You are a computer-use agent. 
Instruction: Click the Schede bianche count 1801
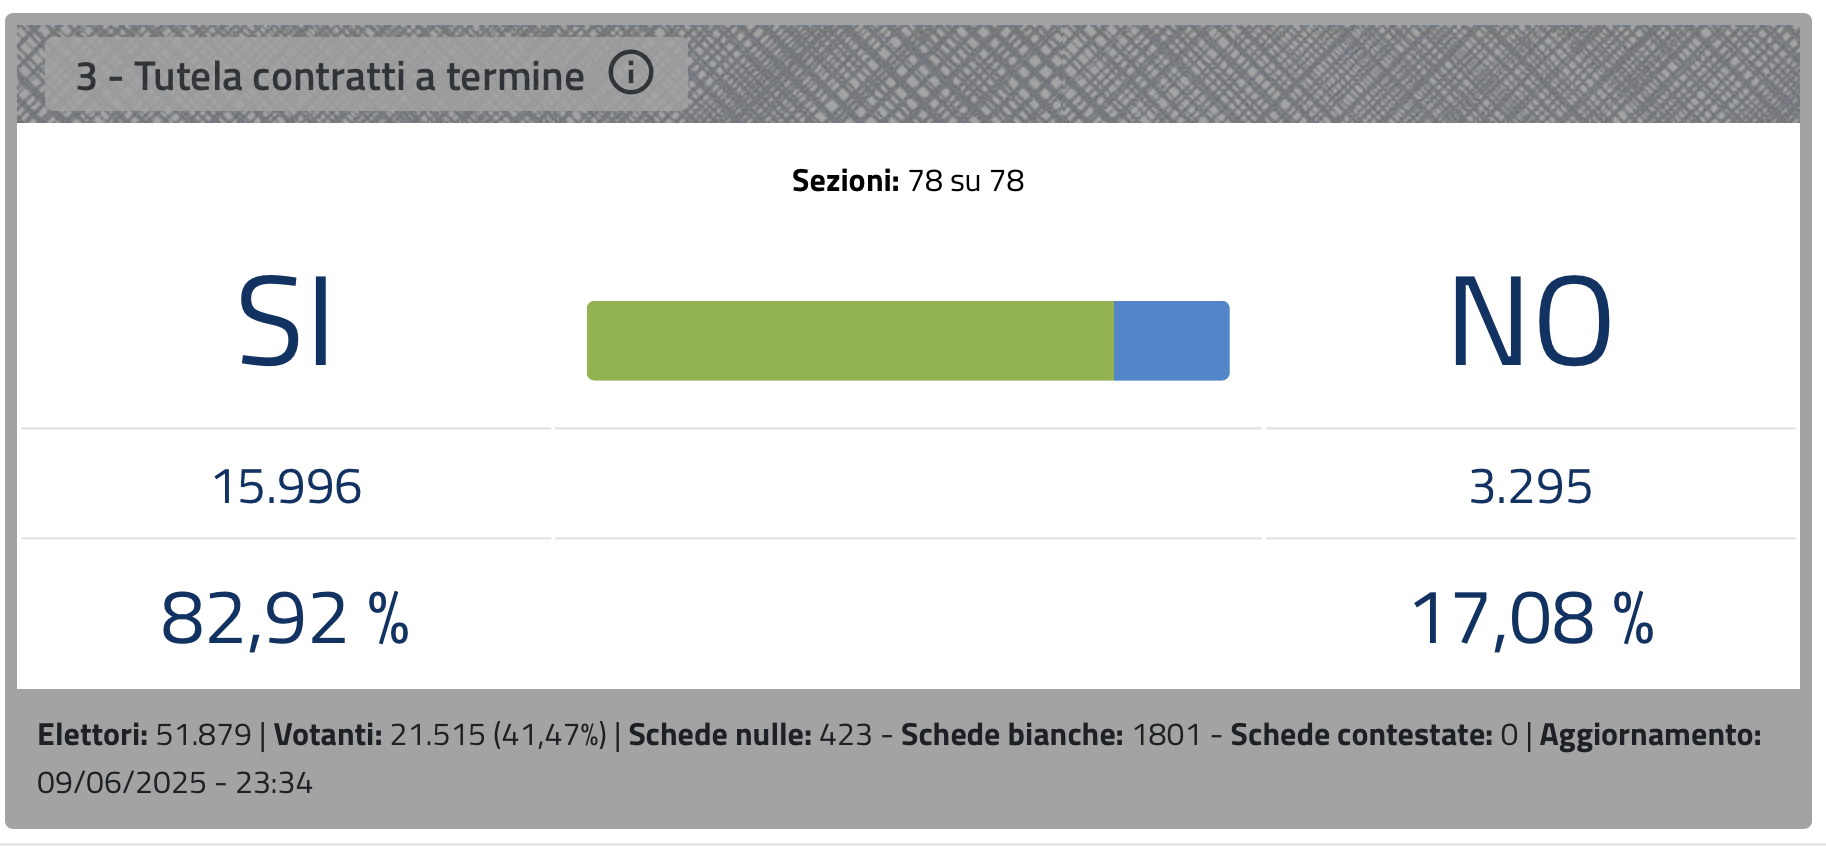(1167, 735)
